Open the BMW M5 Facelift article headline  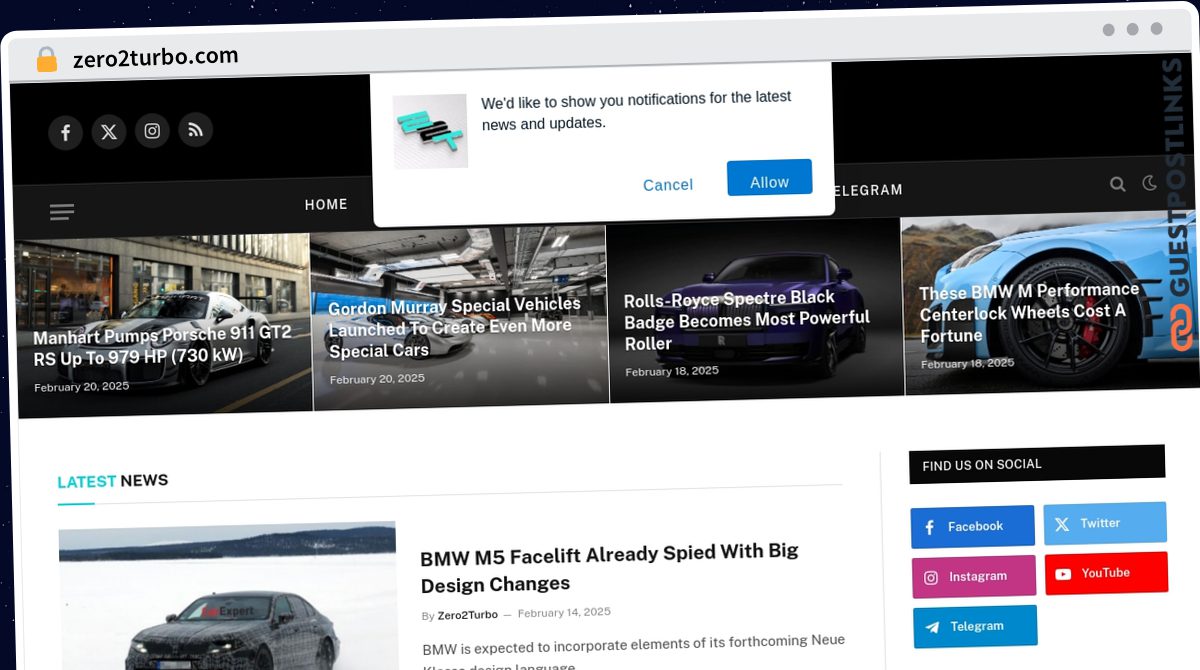609,568
